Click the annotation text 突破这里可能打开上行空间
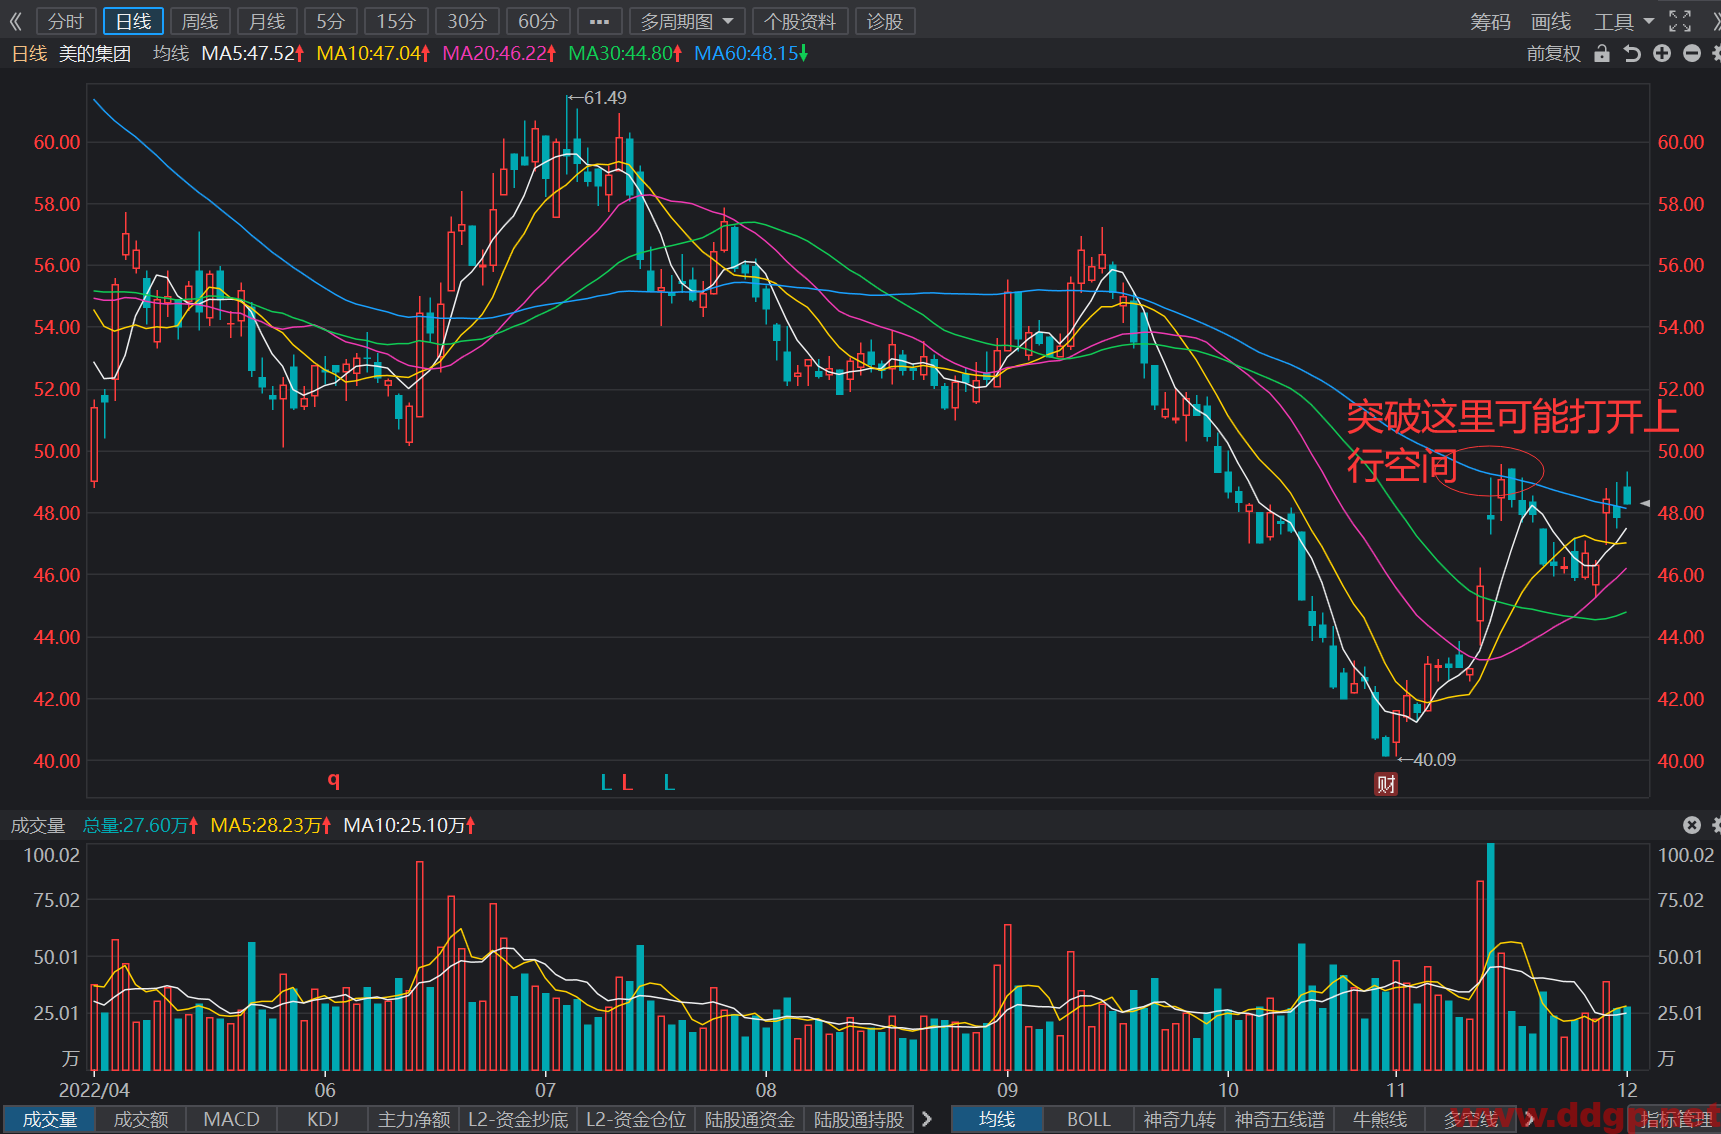This screenshot has width=1721, height=1134. coord(1513,441)
